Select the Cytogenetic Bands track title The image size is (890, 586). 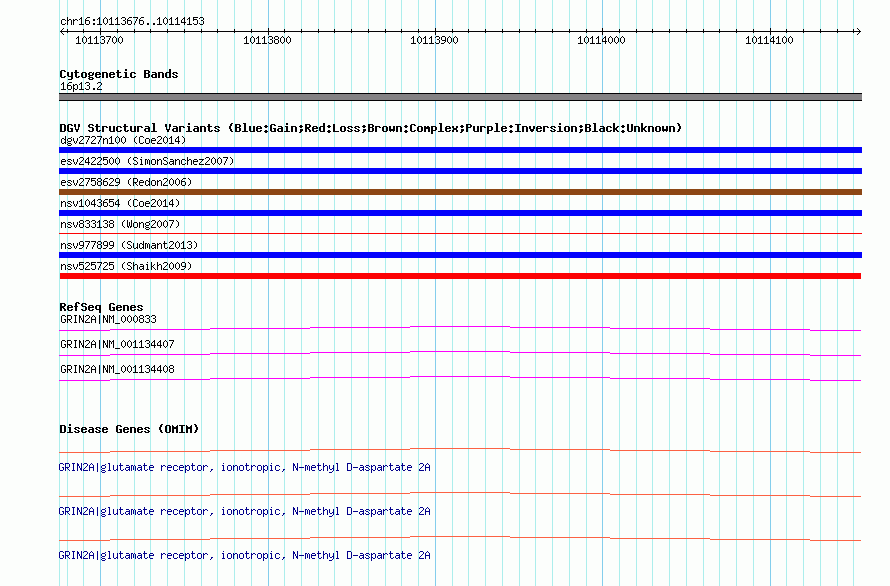pos(119,74)
